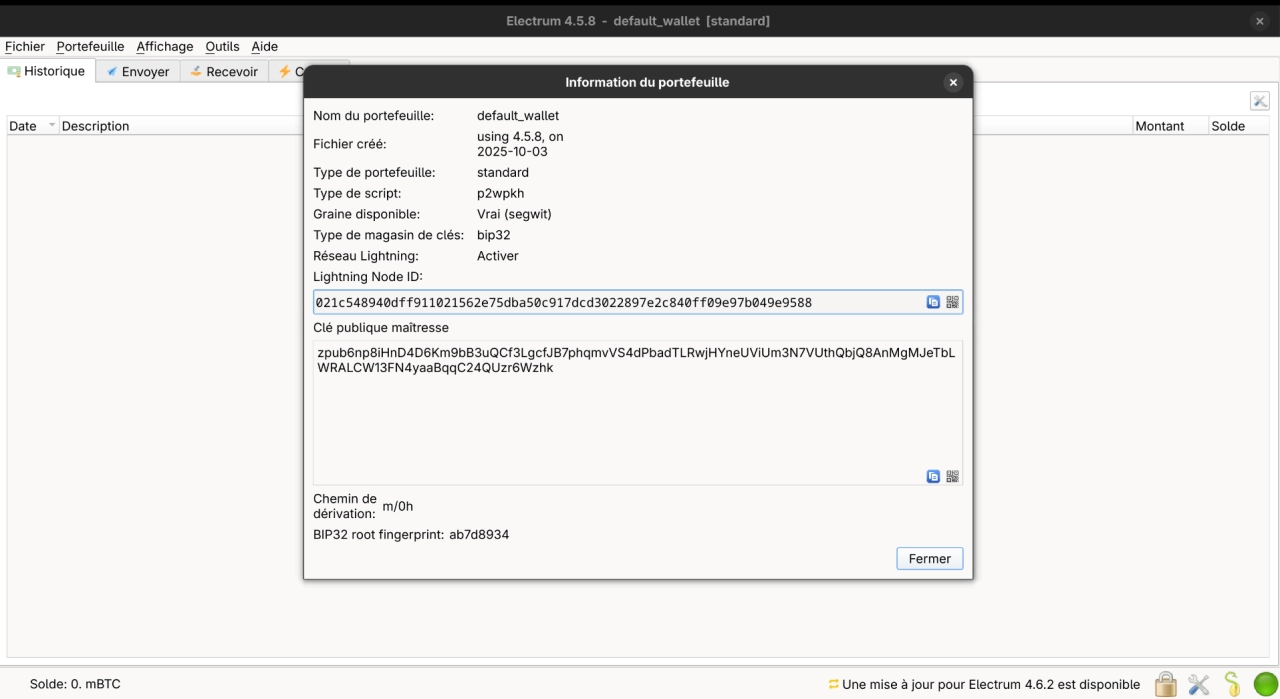The width and height of the screenshot is (1280, 699).
Task: Open preferences via the wrench-screwdriver status icon
Action: 1199,685
